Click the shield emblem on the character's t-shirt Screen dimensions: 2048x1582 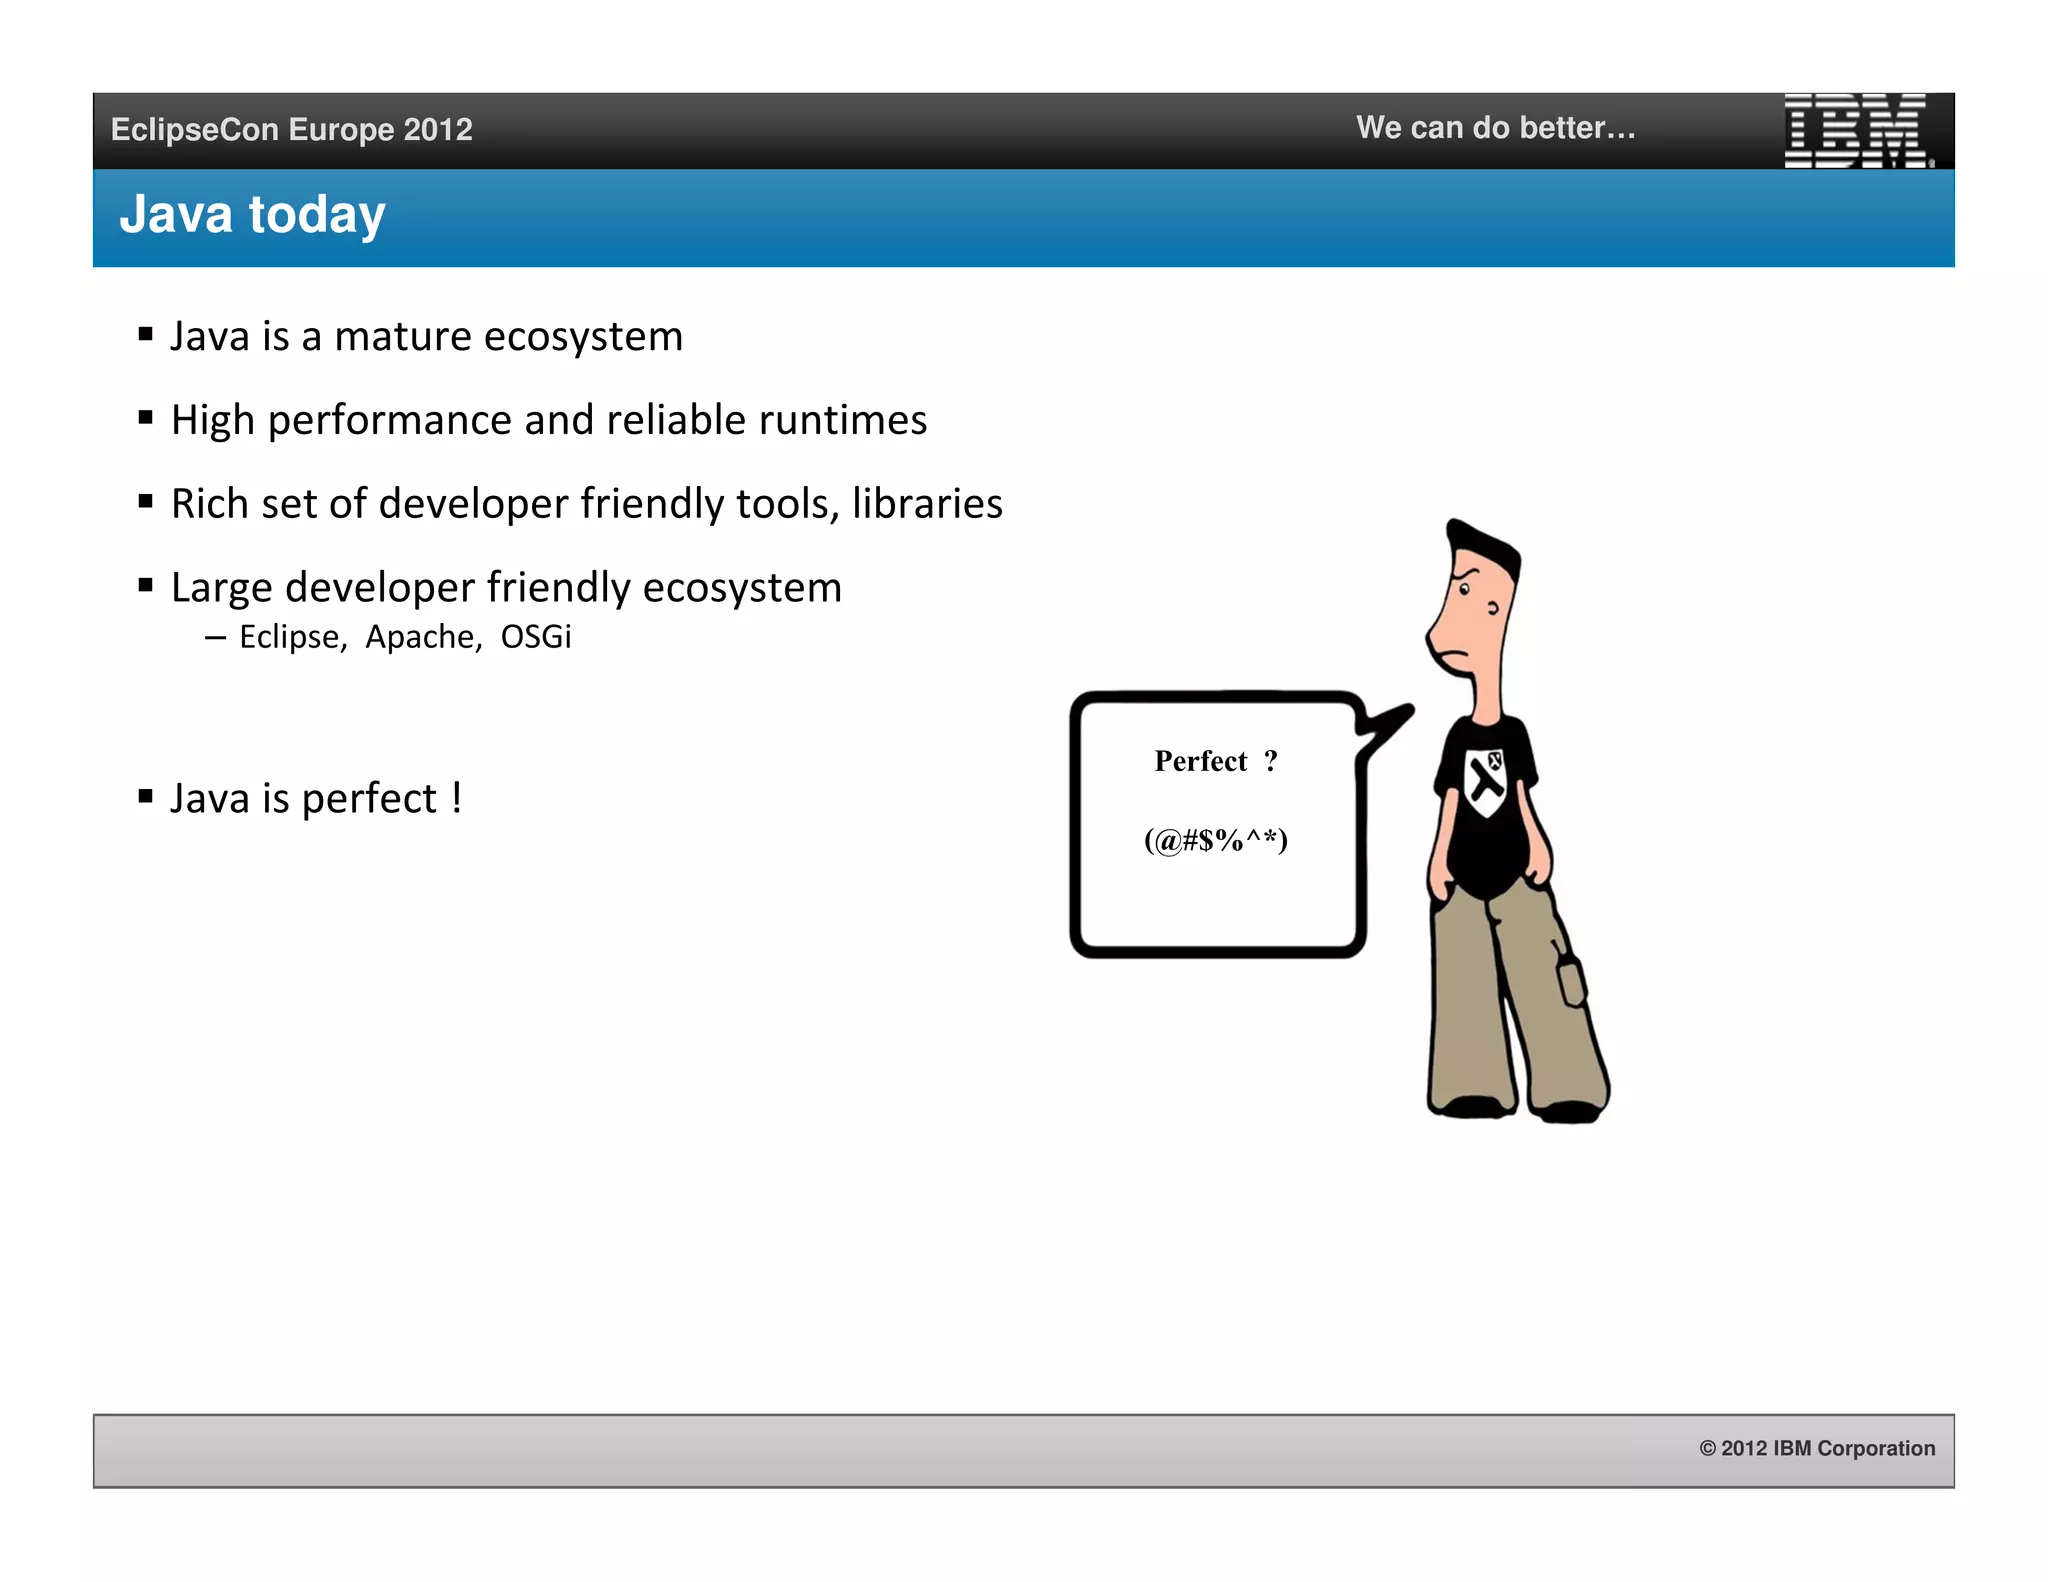click(1486, 783)
